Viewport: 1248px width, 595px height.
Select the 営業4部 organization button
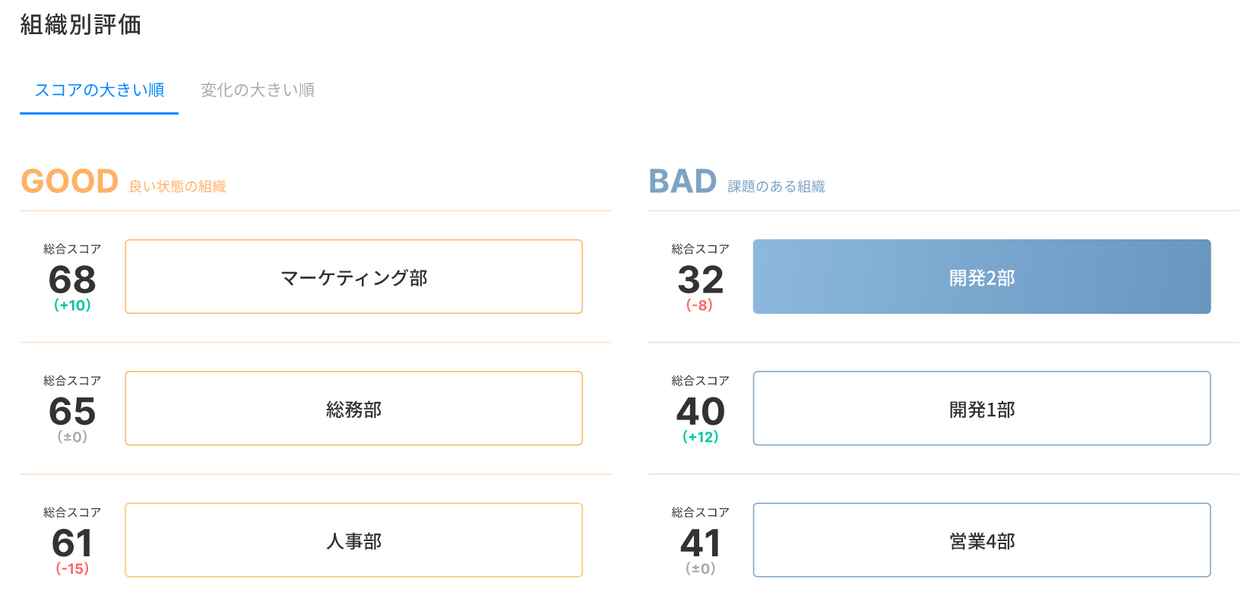click(x=982, y=541)
